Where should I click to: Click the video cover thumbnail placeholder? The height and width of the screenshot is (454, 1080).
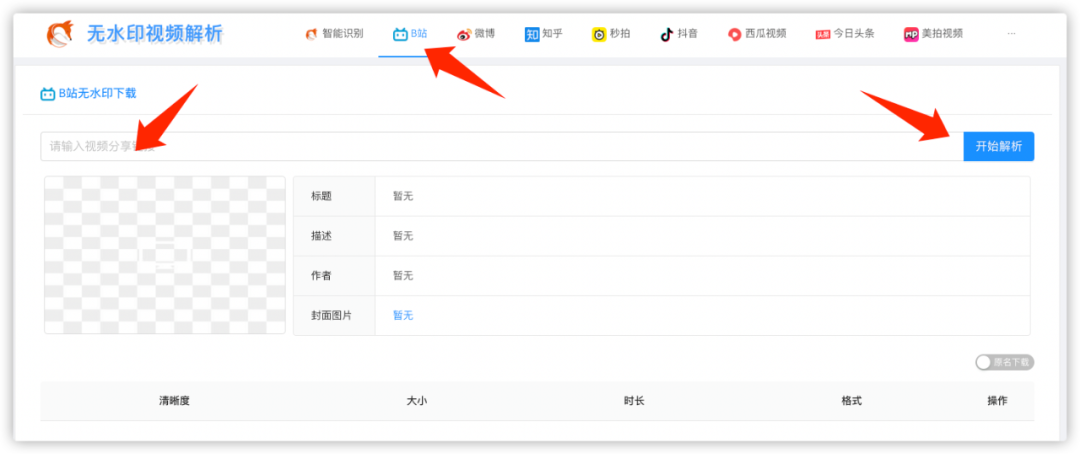165,255
